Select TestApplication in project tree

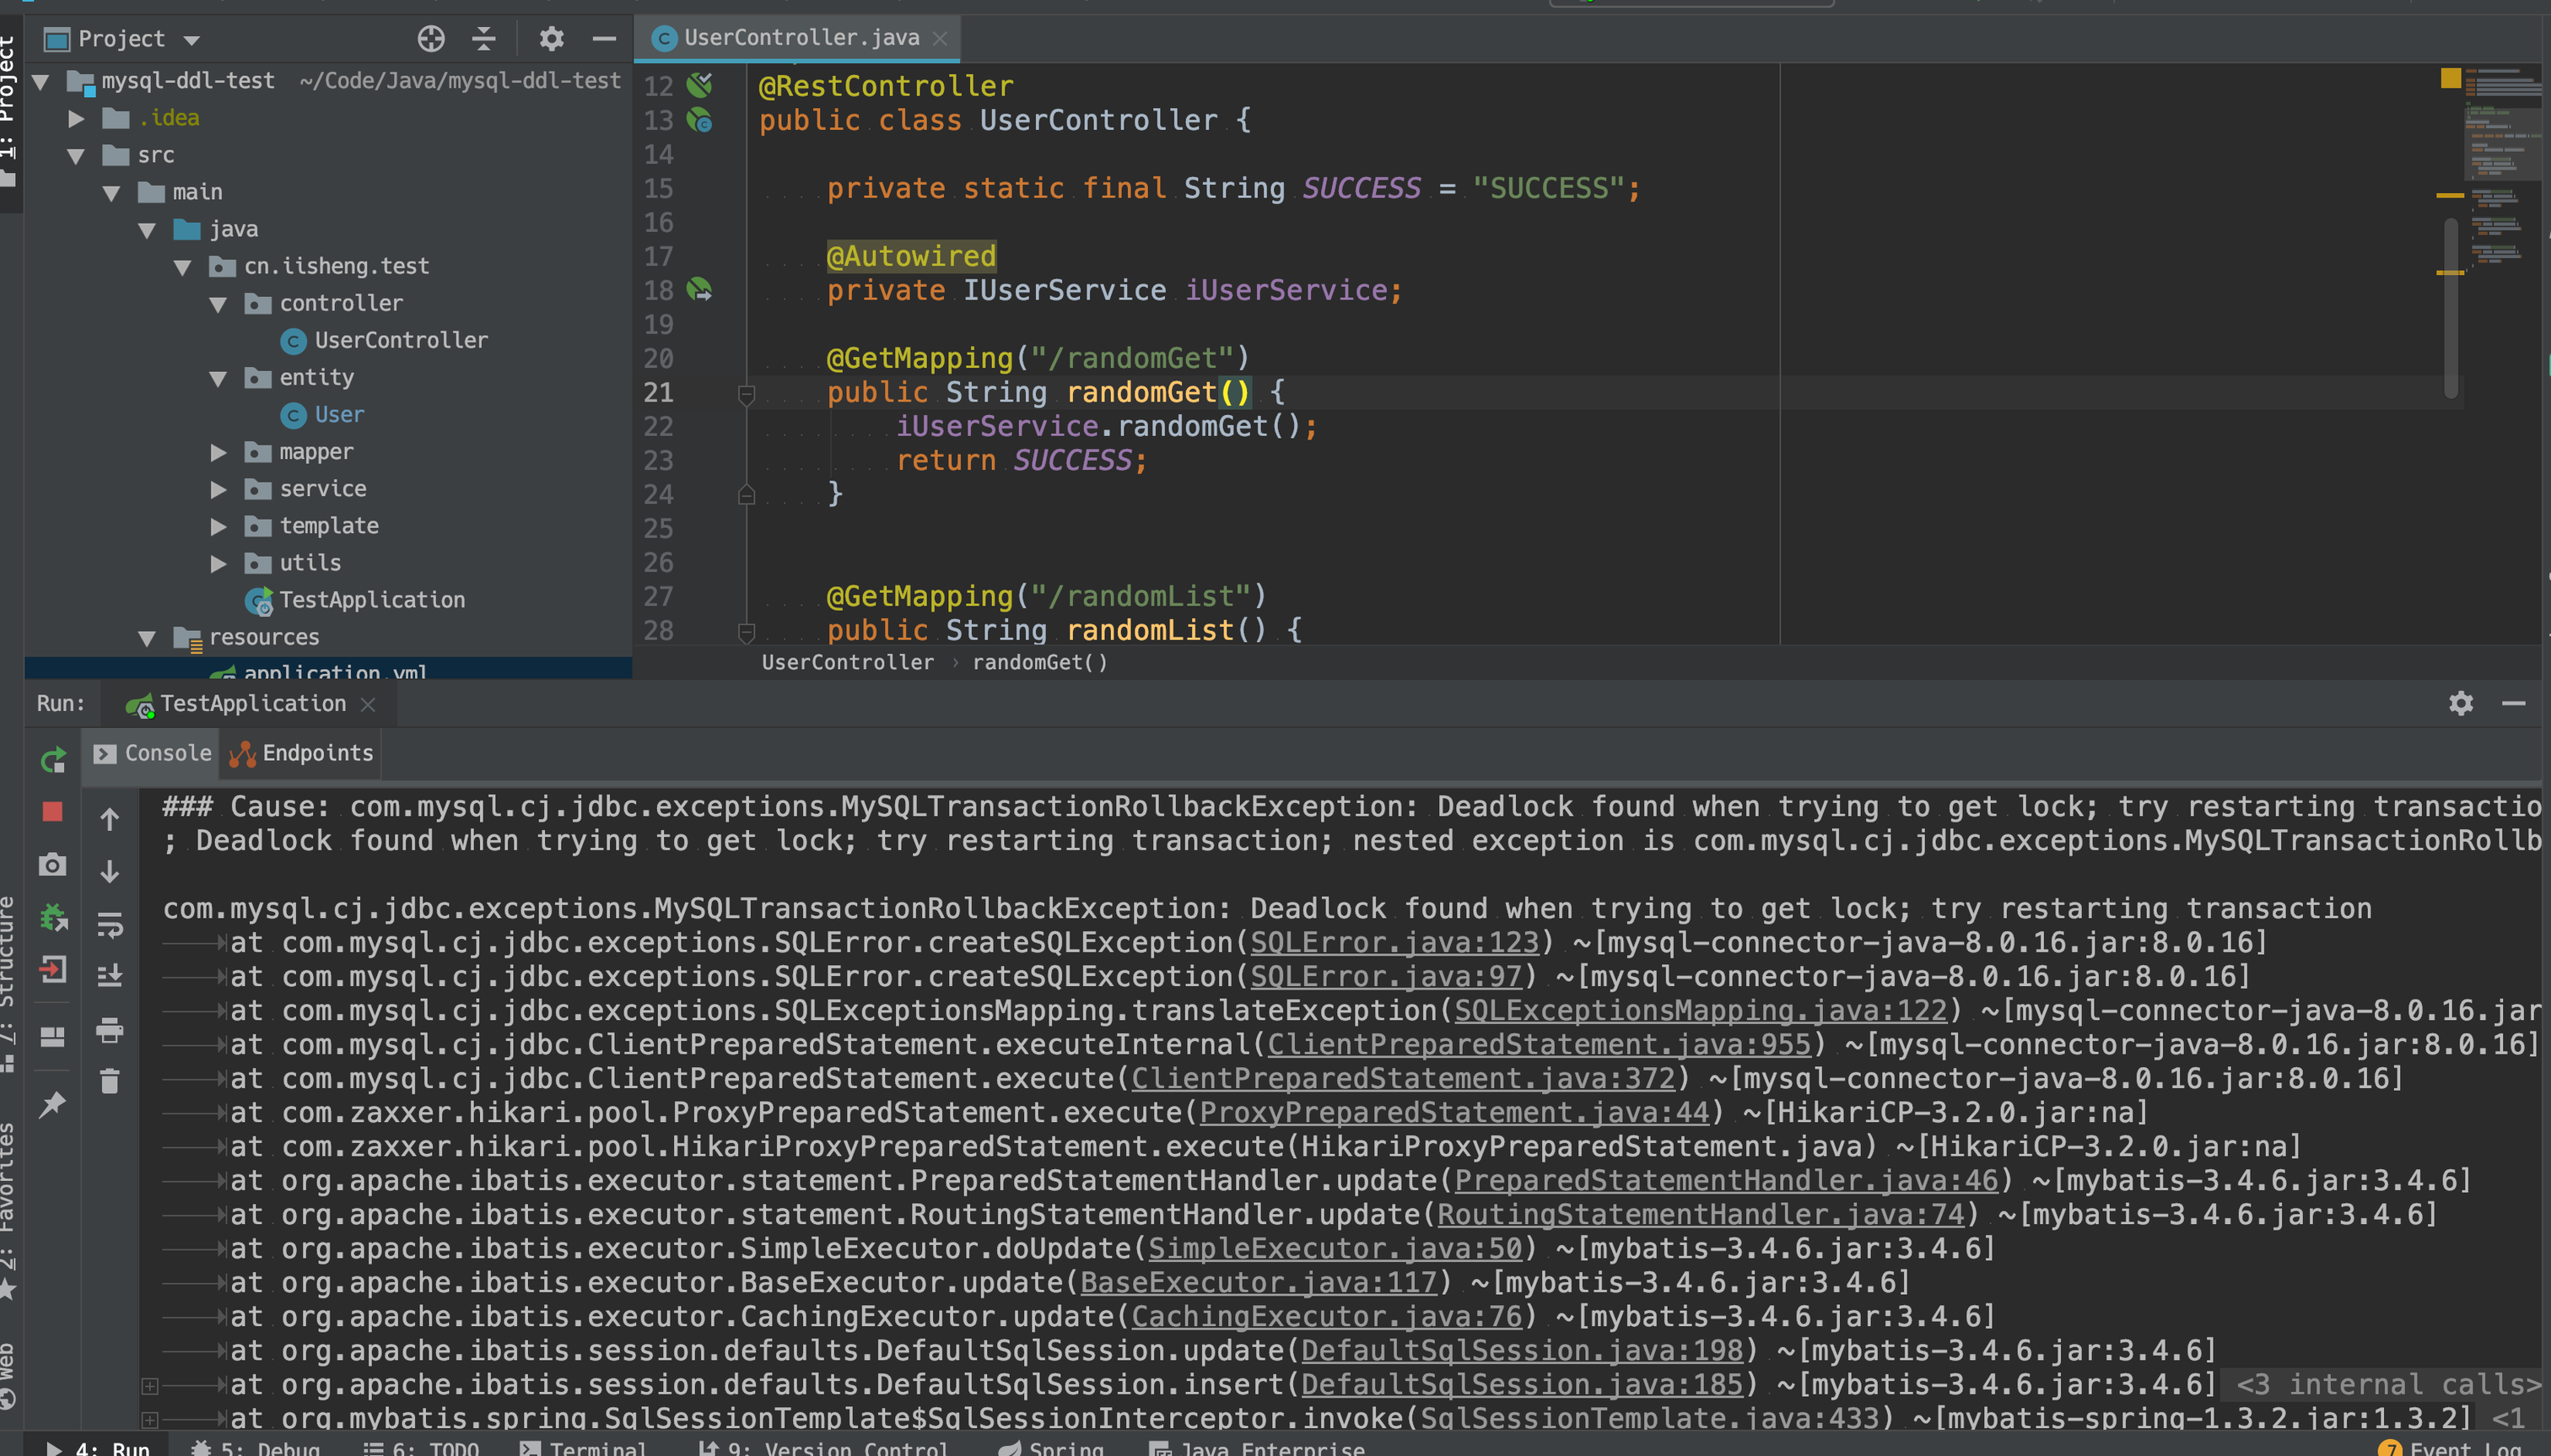point(371,600)
